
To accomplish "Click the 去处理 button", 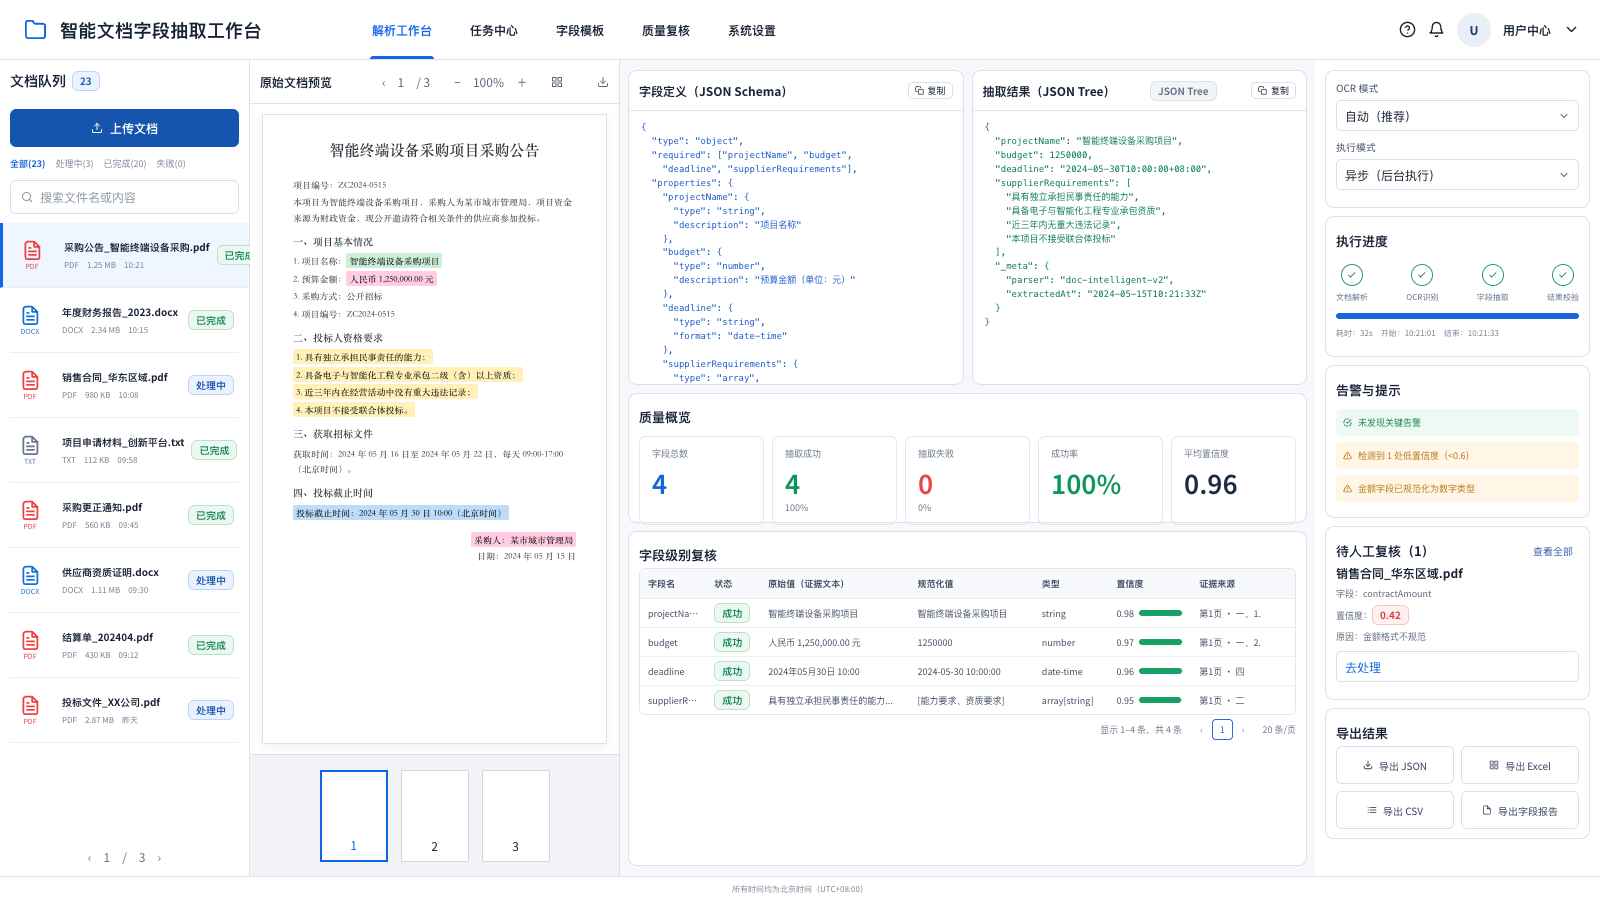I will tap(1457, 667).
